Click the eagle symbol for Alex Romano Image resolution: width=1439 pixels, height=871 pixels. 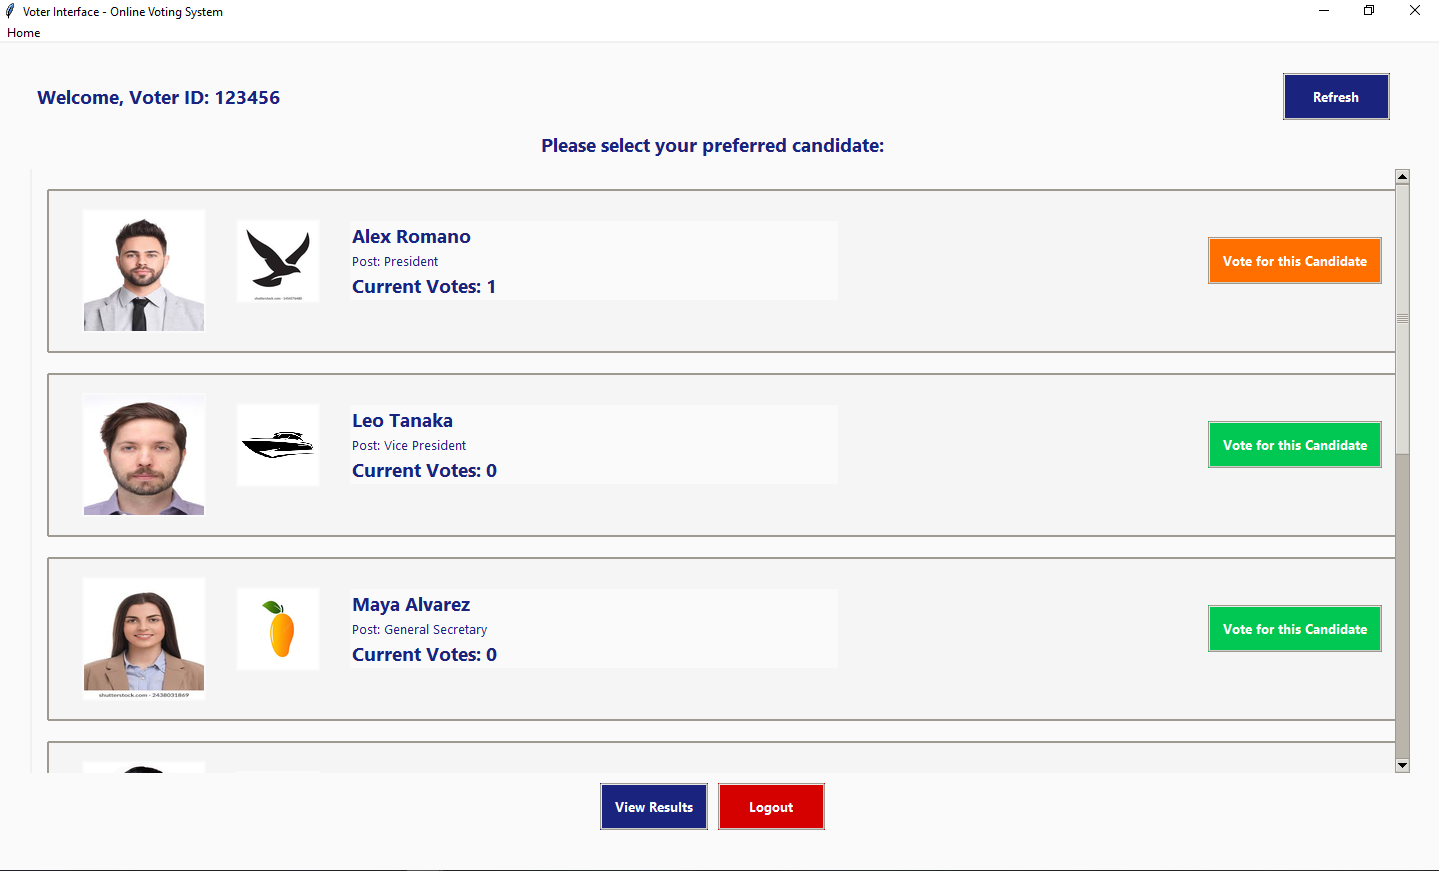277,260
